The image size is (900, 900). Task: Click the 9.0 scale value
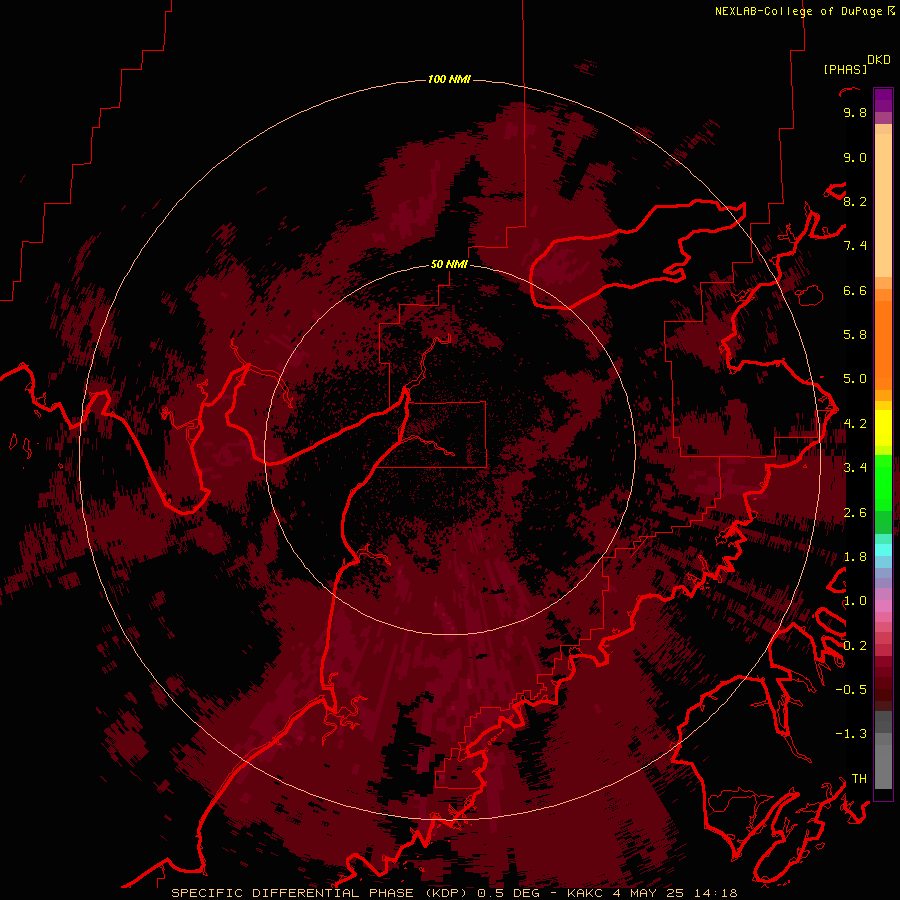[855, 157]
